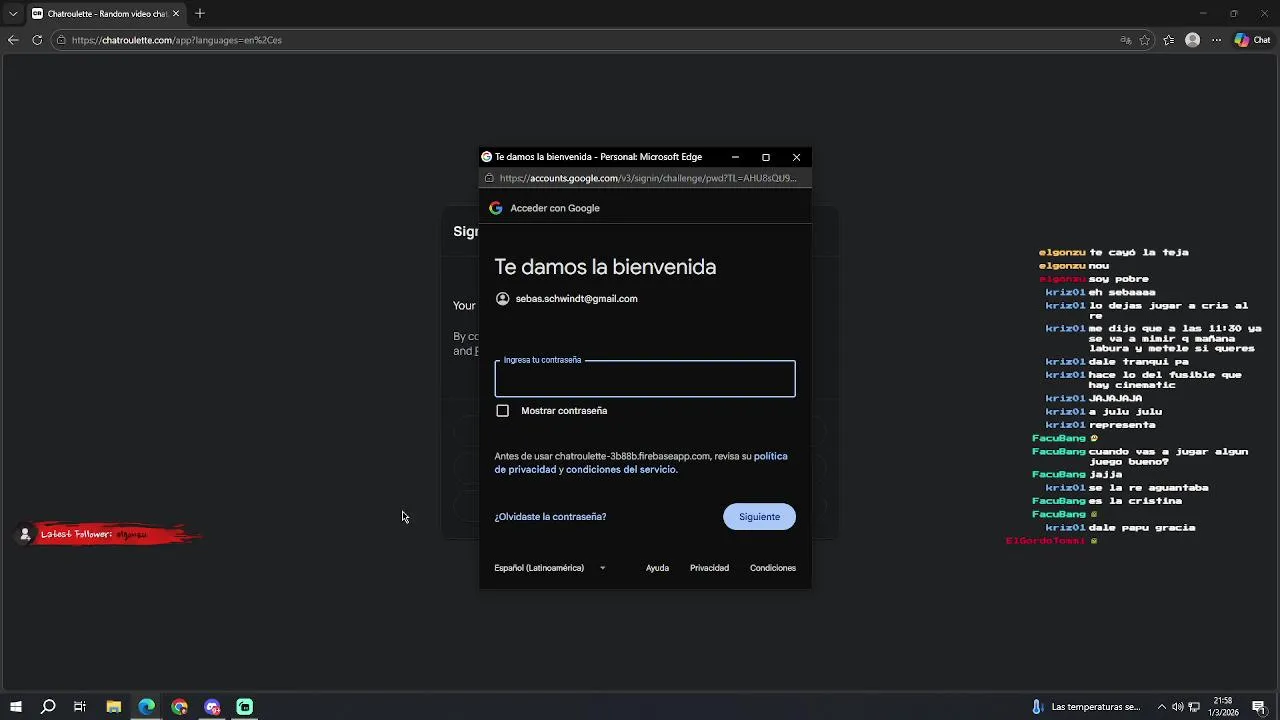
Task: Open the Privacidad footer link
Action: [x=709, y=568]
